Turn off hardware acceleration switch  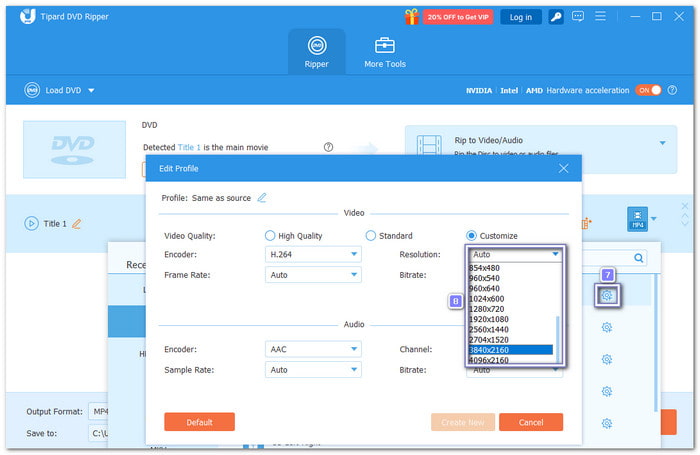coord(647,90)
